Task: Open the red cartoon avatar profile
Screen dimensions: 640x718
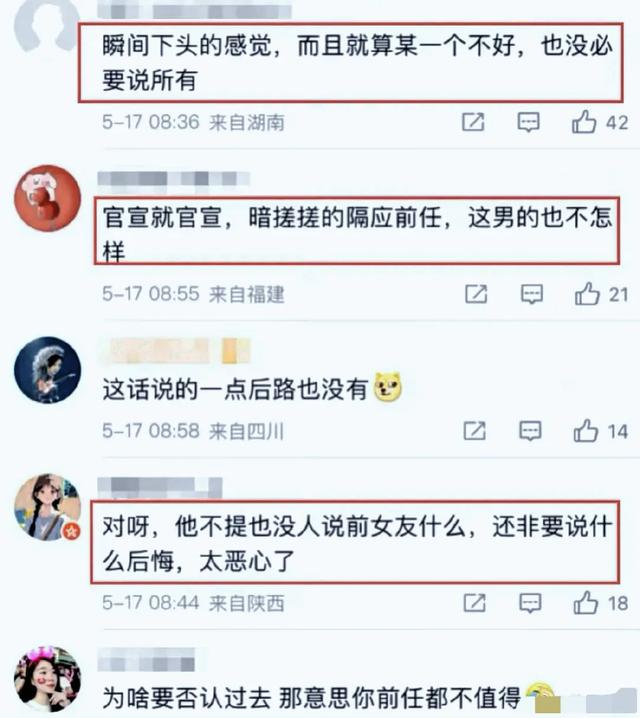Action: click(48, 198)
